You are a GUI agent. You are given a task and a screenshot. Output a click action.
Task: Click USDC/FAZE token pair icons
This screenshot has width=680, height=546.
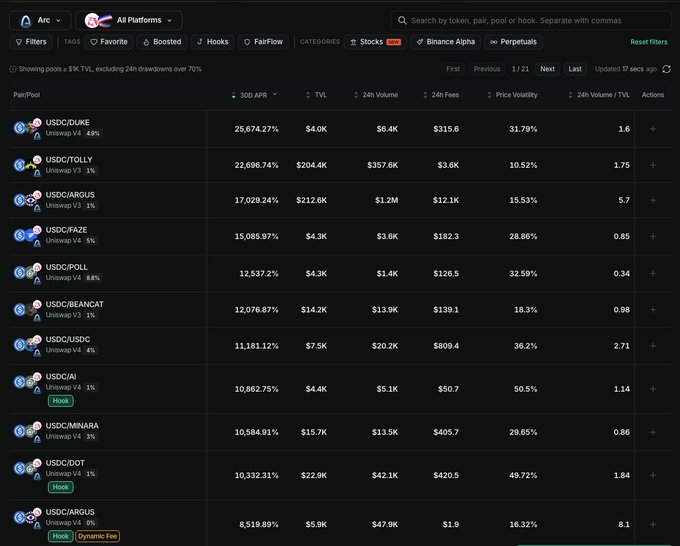coord(27,236)
